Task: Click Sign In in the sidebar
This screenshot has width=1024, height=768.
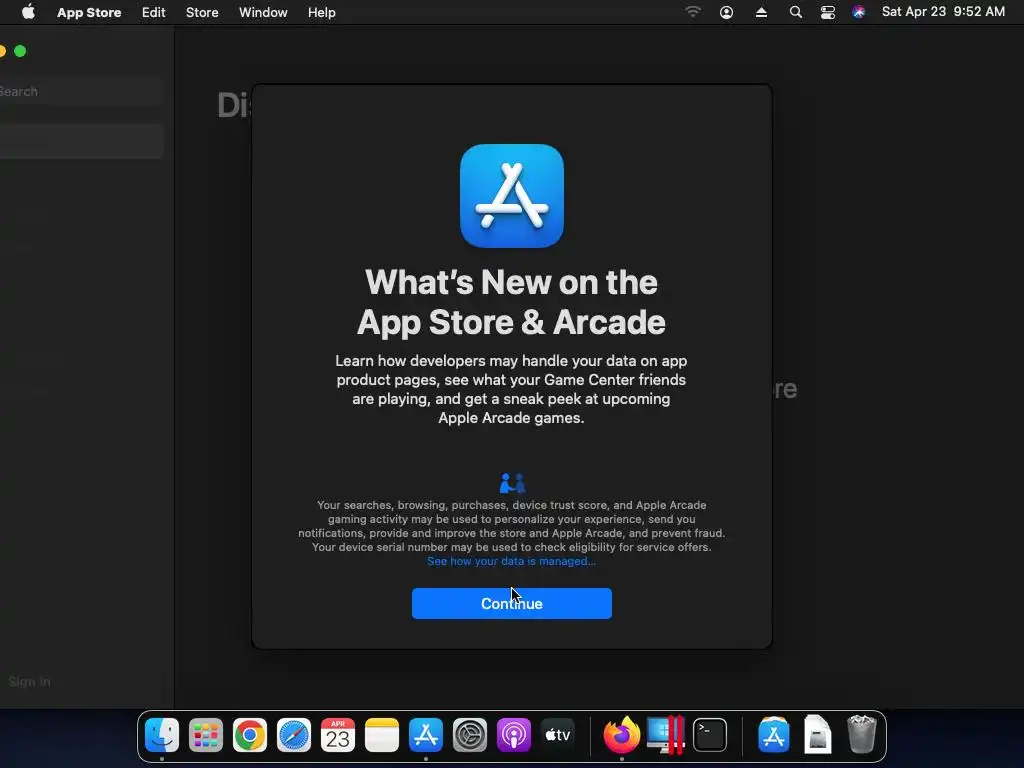Action: click(x=29, y=681)
